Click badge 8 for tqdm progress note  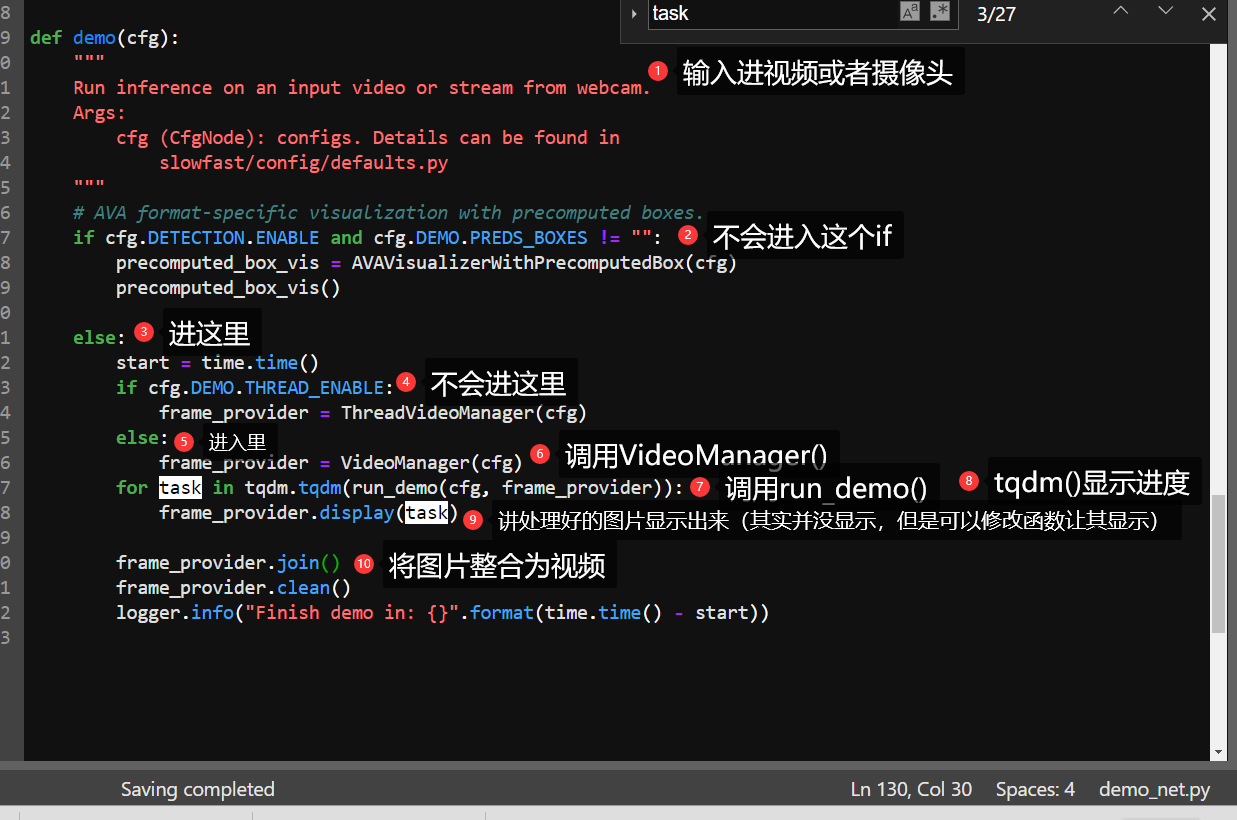coord(967,480)
